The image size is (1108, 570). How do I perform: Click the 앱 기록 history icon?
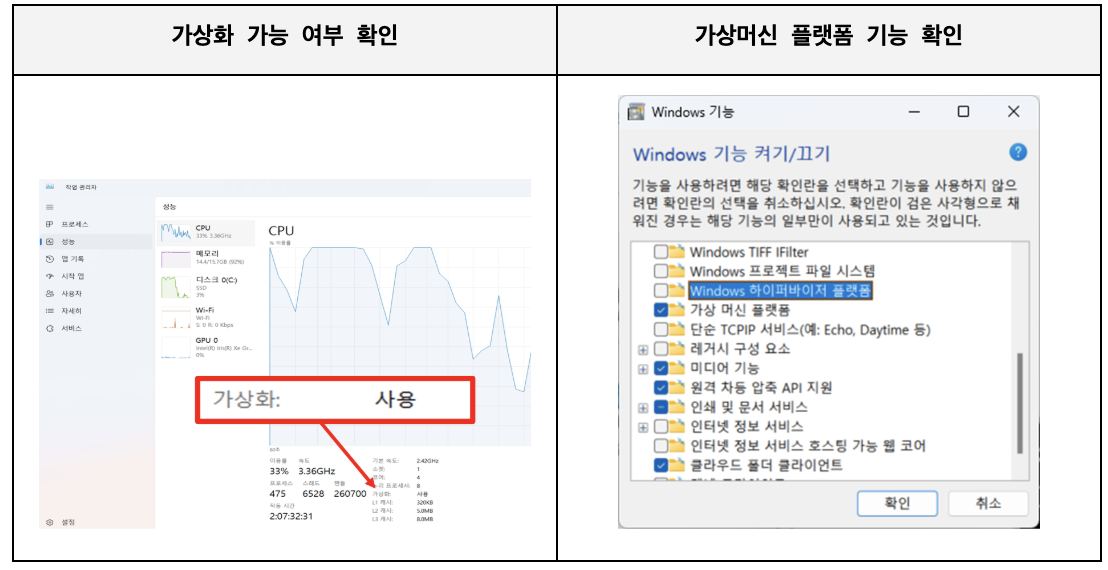click(x=49, y=259)
